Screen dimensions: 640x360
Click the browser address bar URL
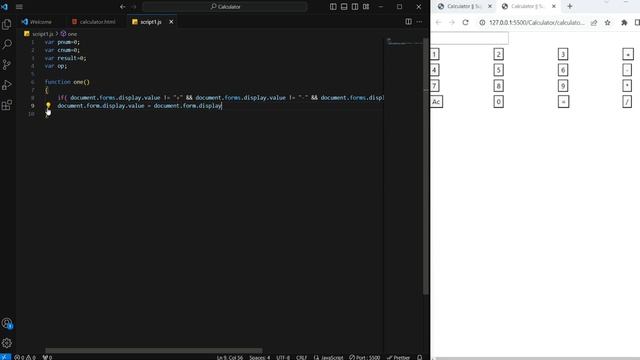(536, 23)
